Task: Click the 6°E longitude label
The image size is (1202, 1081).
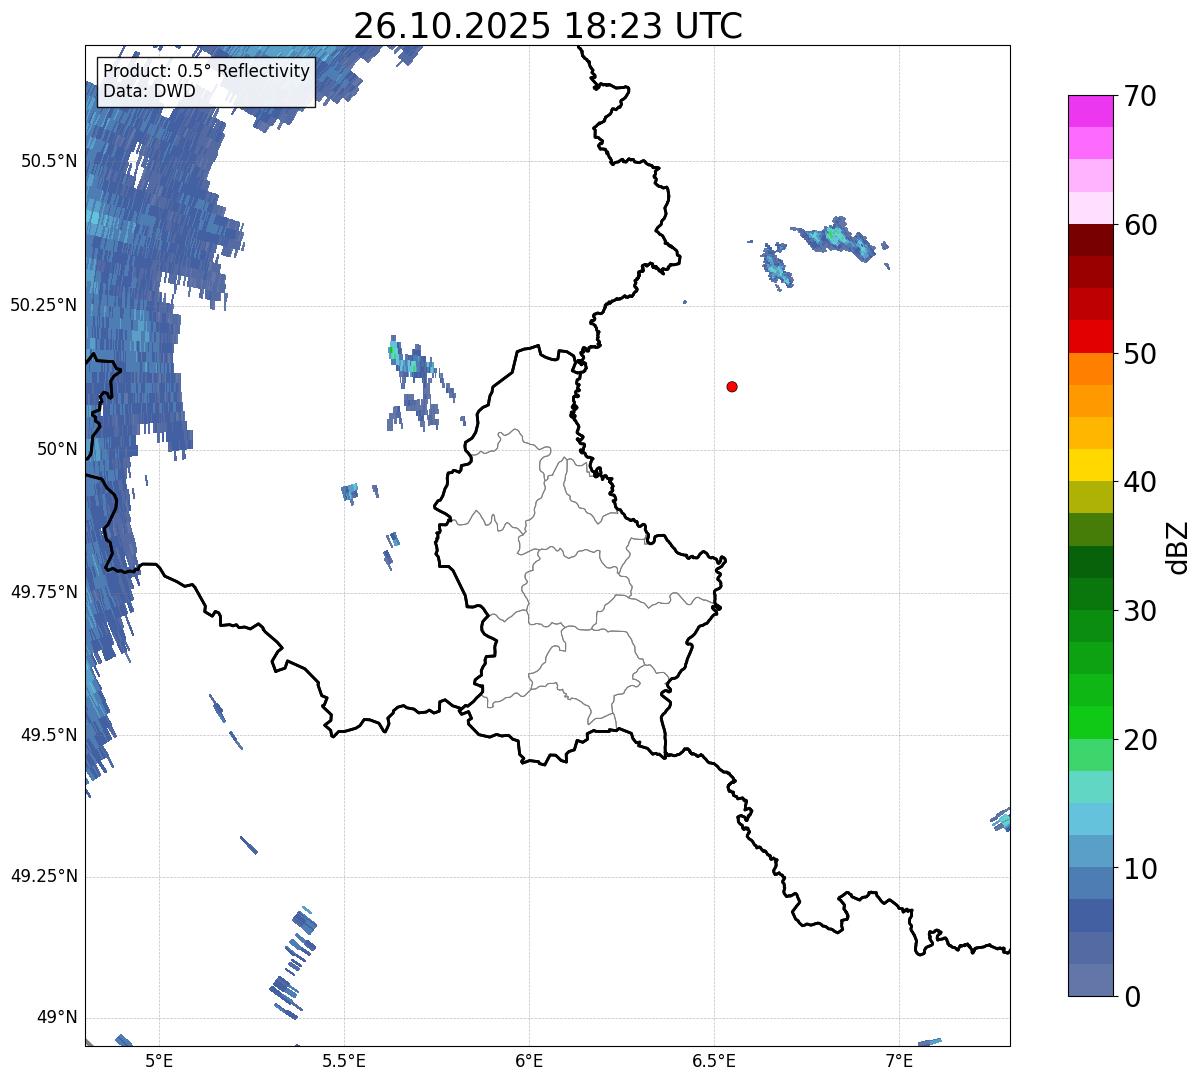Action: (529, 1060)
